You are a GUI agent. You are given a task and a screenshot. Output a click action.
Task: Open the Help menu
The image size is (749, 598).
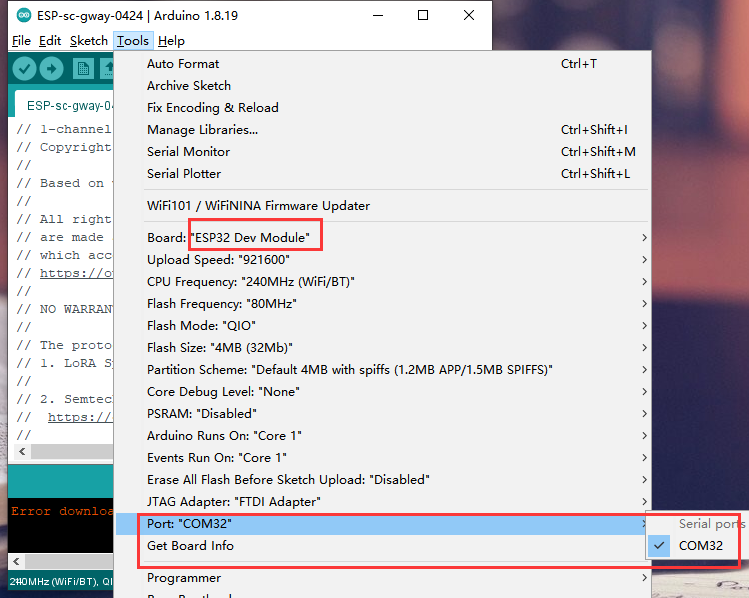[x=171, y=41]
